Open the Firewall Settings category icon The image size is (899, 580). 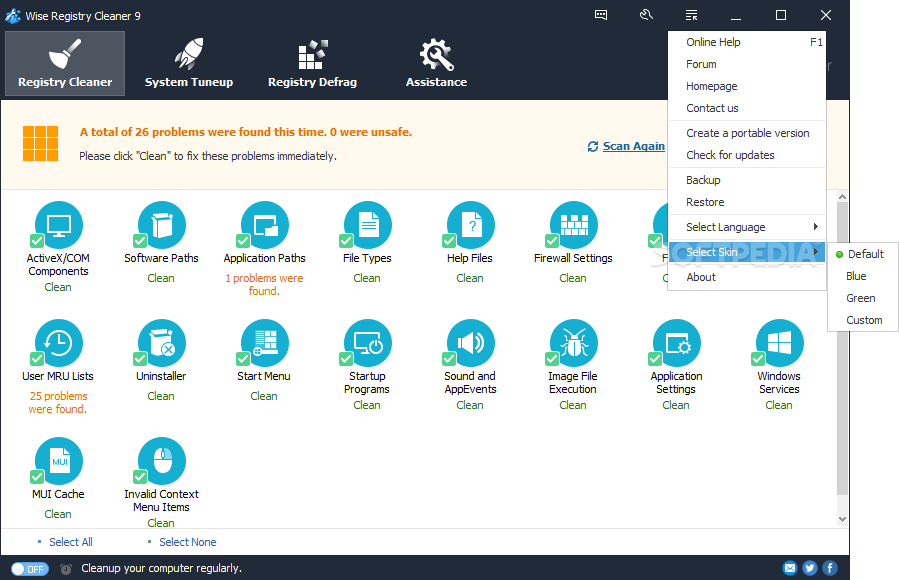tap(573, 225)
